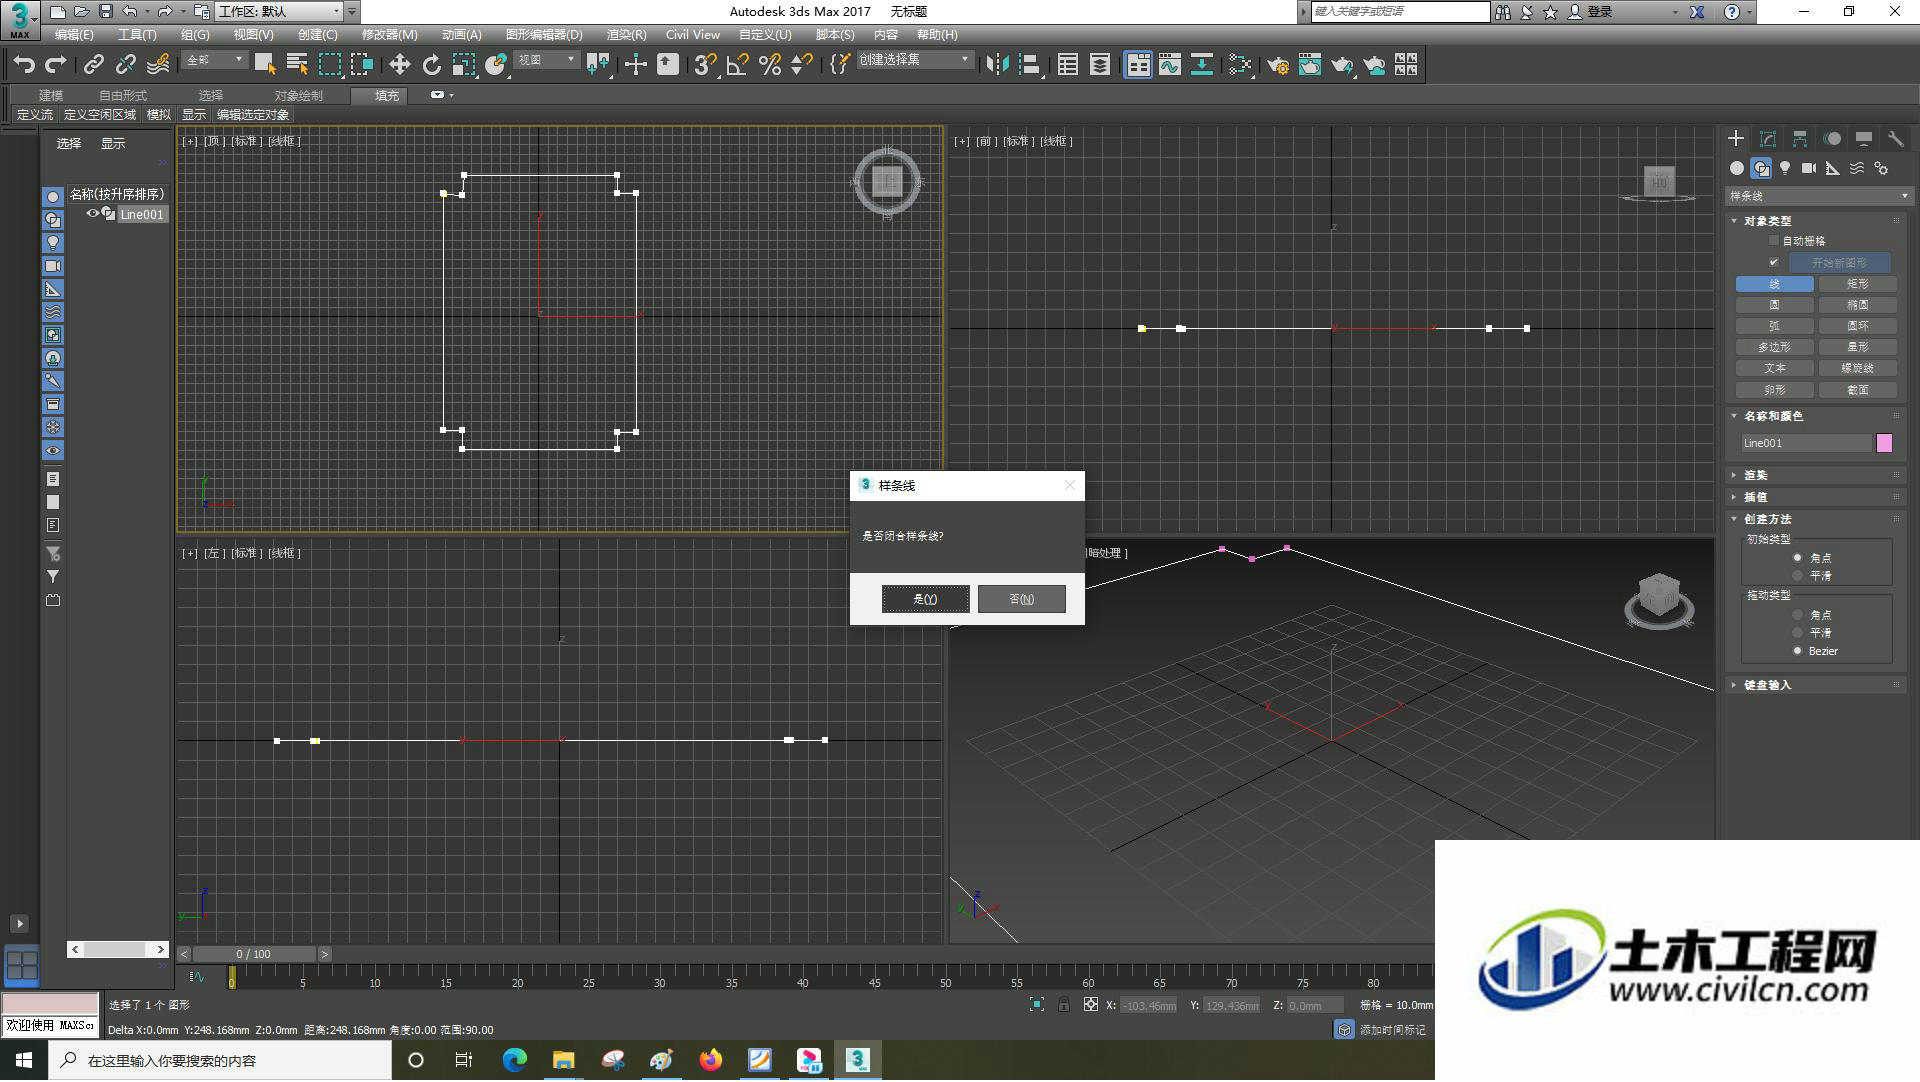Select Geometry category in Create panel
The height and width of the screenshot is (1082, 1920).
pyautogui.click(x=1737, y=169)
